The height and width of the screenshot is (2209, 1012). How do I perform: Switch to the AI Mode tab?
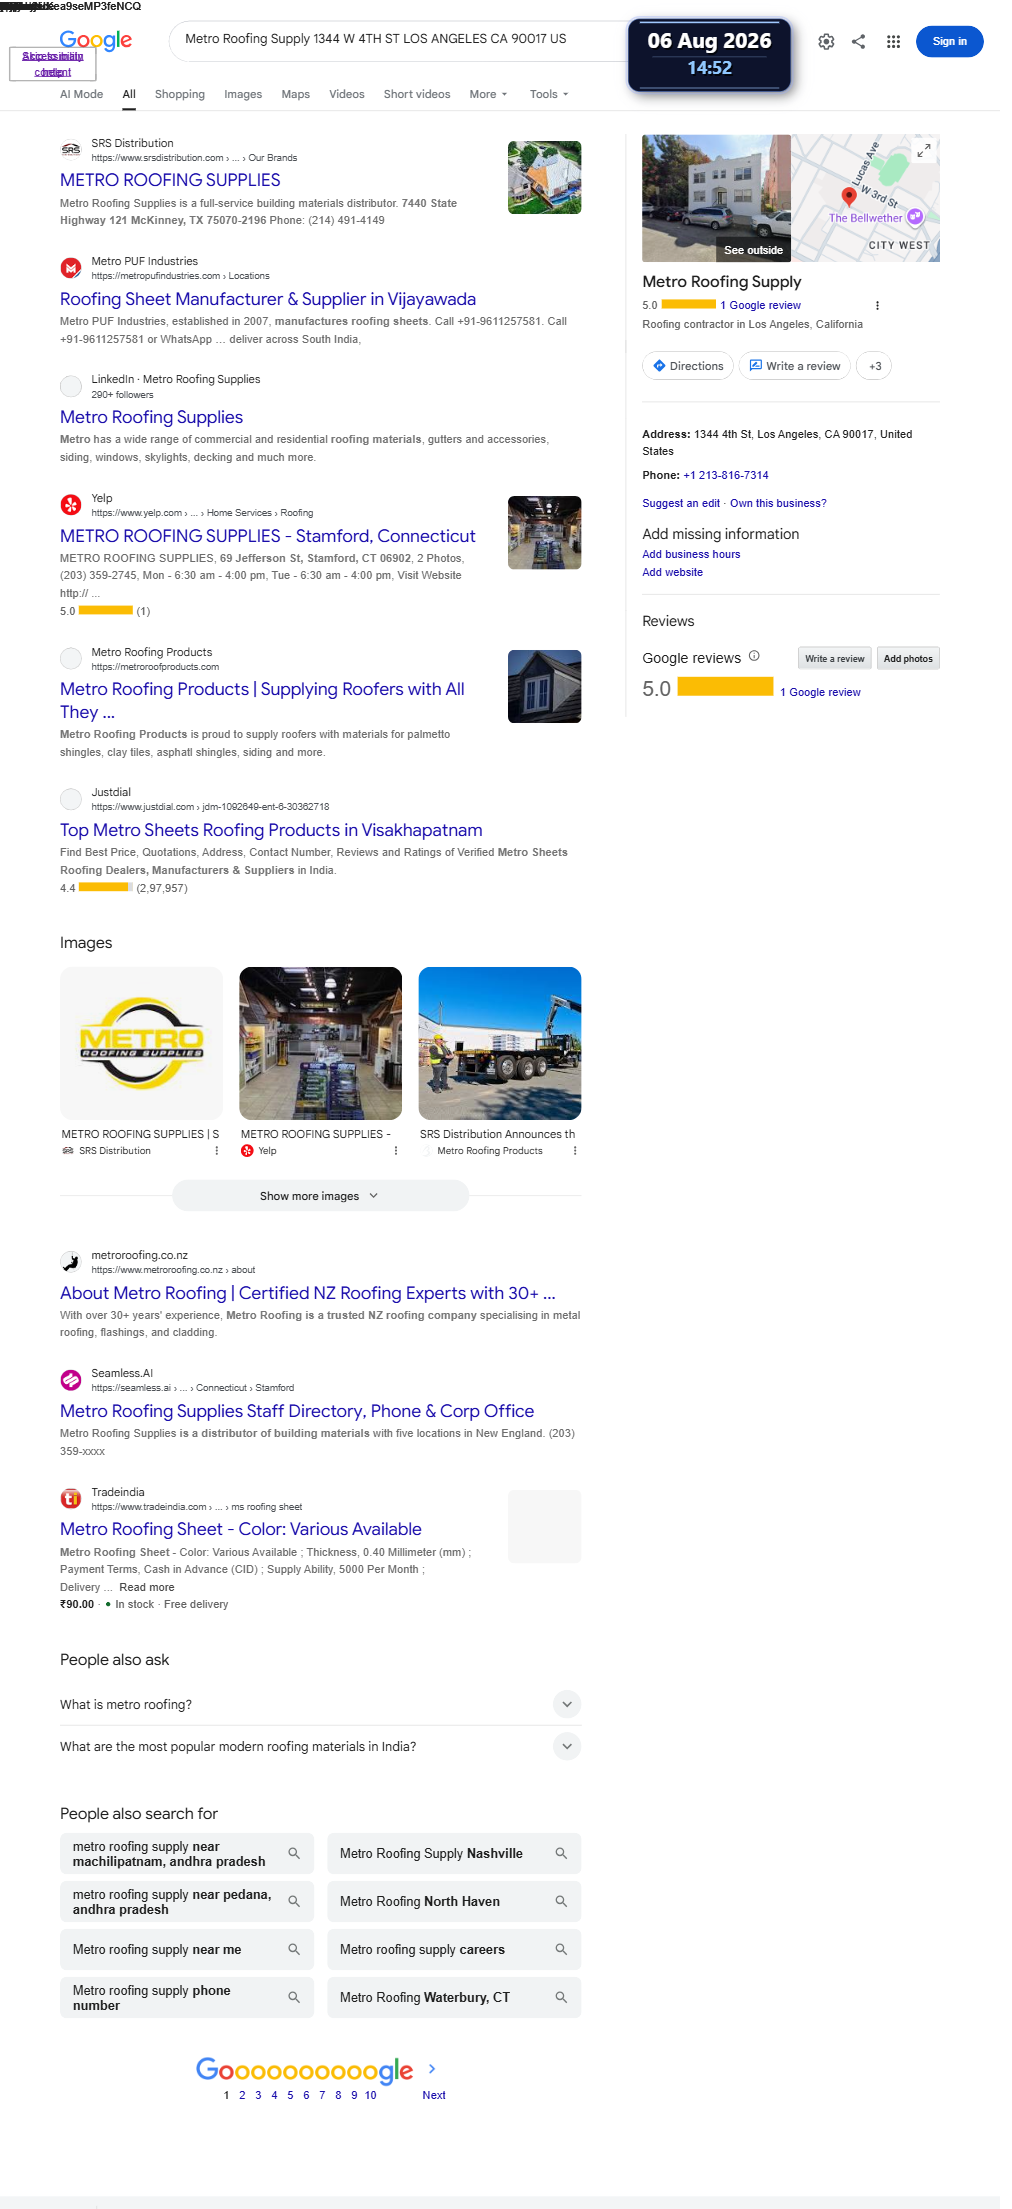tap(81, 95)
